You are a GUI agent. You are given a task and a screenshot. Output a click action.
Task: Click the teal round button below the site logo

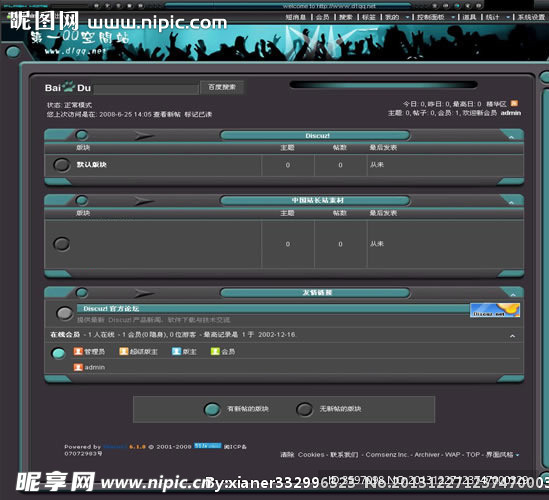click(13, 52)
